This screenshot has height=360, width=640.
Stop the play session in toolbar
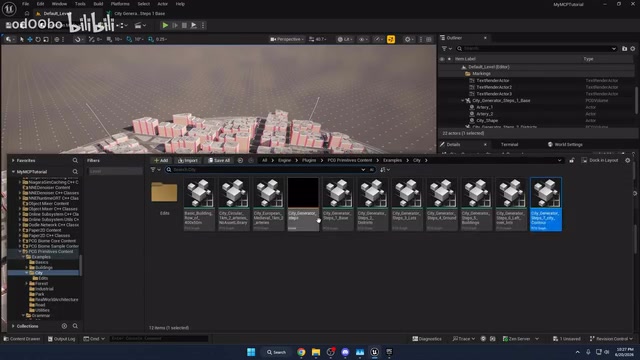[184, 25]
